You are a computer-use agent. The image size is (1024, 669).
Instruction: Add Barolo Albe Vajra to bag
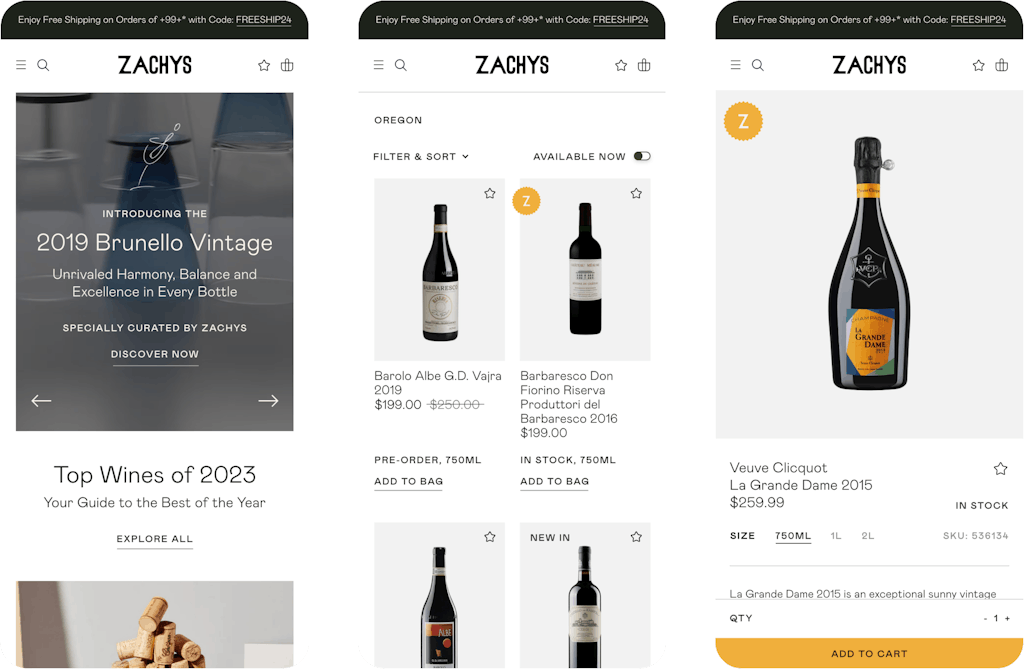[x=409, y=481]
